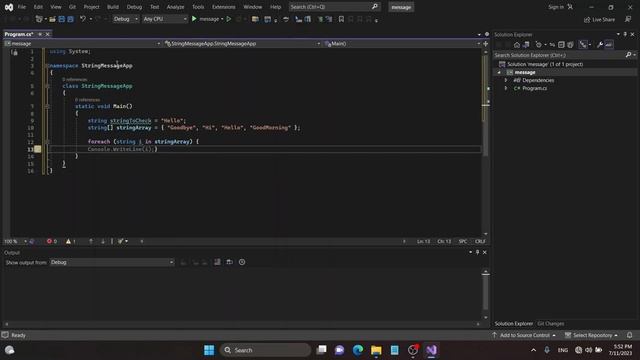
Task: Open the Show output from Debug dropdown
Action: tap(112, 262)
